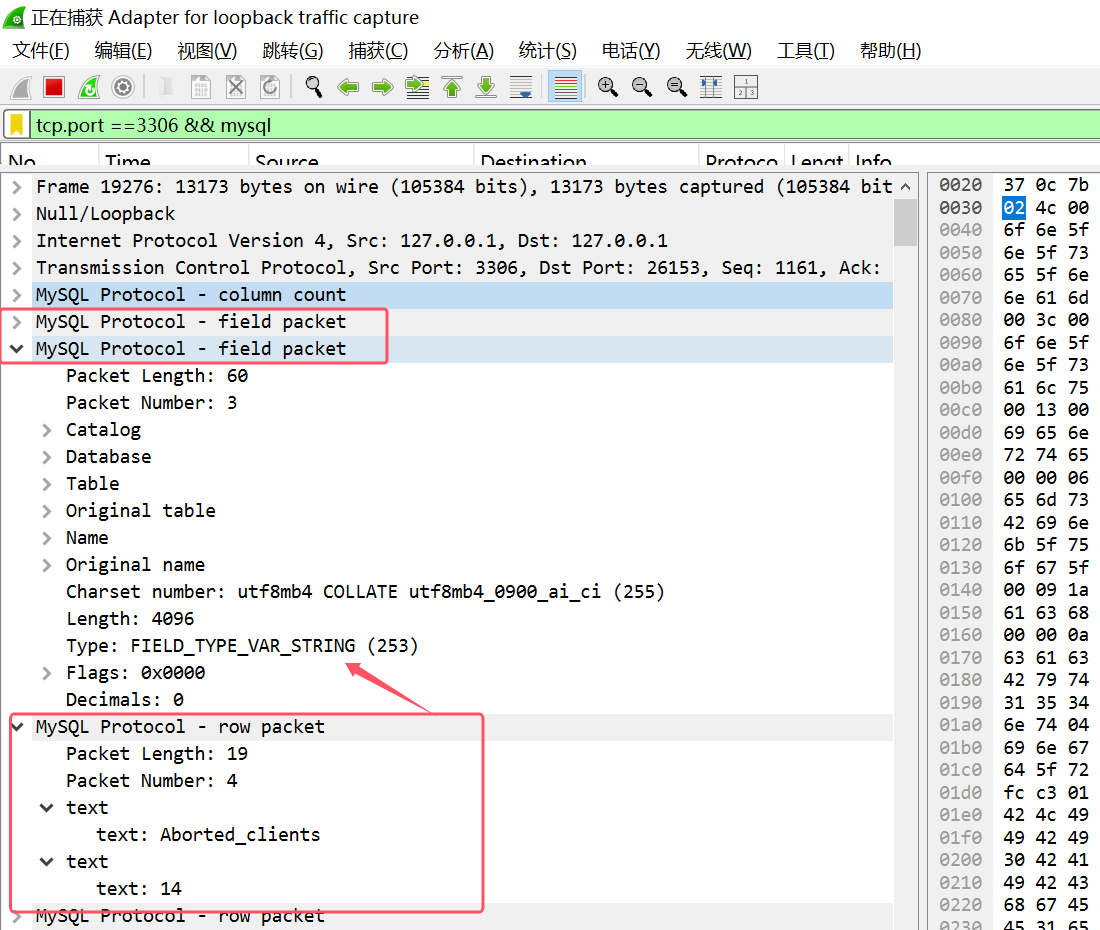Collapse the expanded field packet node
Image resolution: width=1100 pixels, height=930 pixels.
coord(17,349)
